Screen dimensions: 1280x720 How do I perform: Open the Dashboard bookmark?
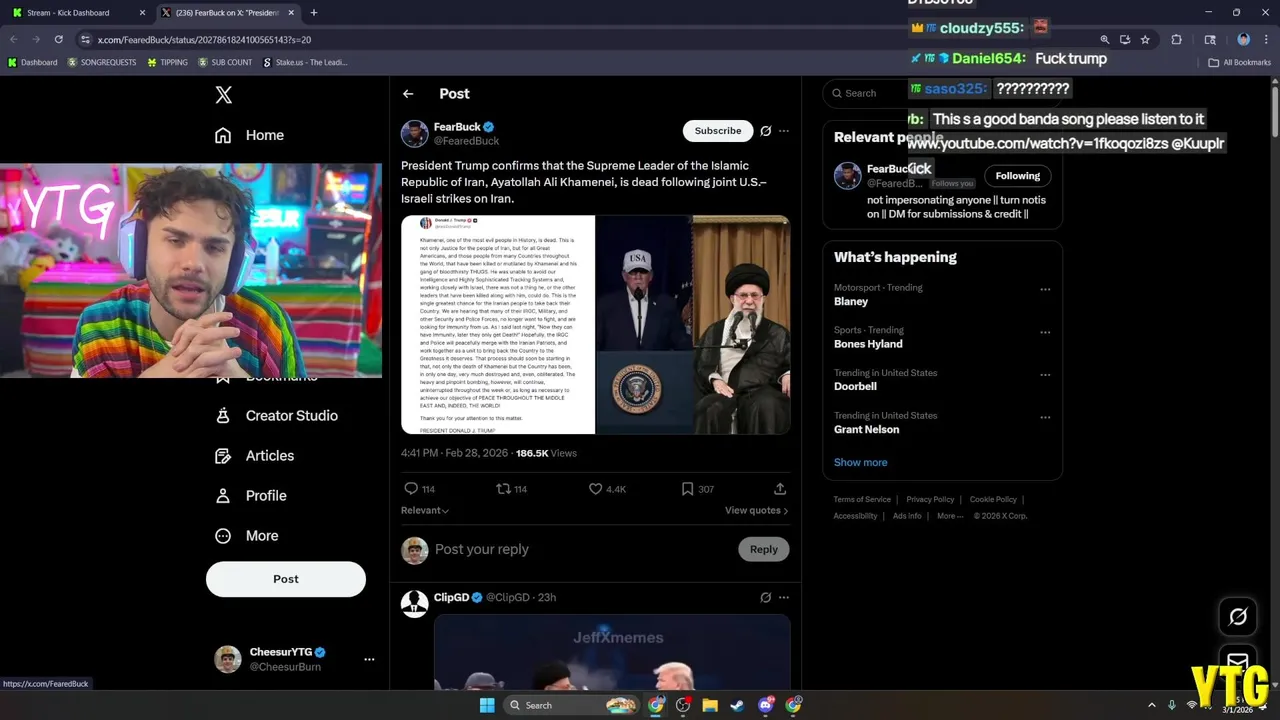coord(32,62)
